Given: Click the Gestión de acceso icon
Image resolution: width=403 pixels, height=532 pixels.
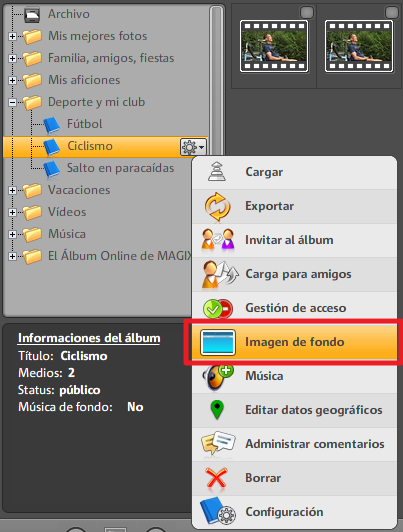Looking at the screenshot, I should pos(218,308).
